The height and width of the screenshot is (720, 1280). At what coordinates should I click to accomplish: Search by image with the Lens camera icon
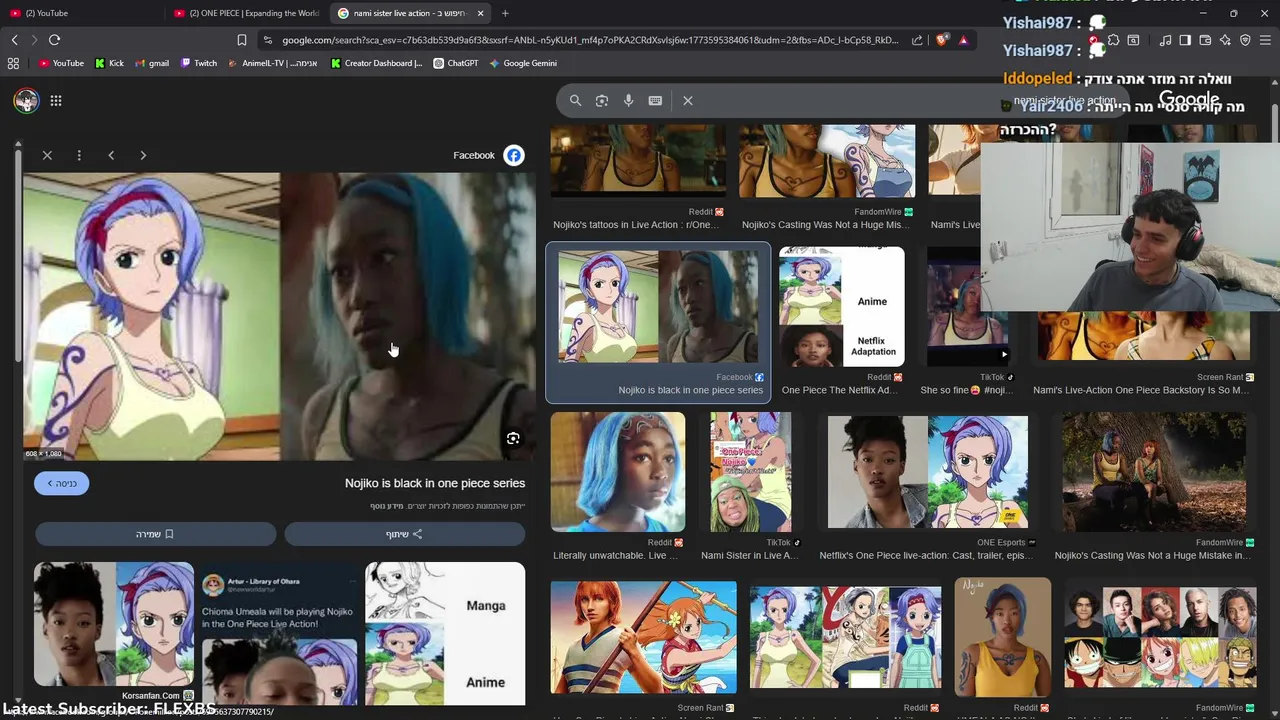(601, 100)
